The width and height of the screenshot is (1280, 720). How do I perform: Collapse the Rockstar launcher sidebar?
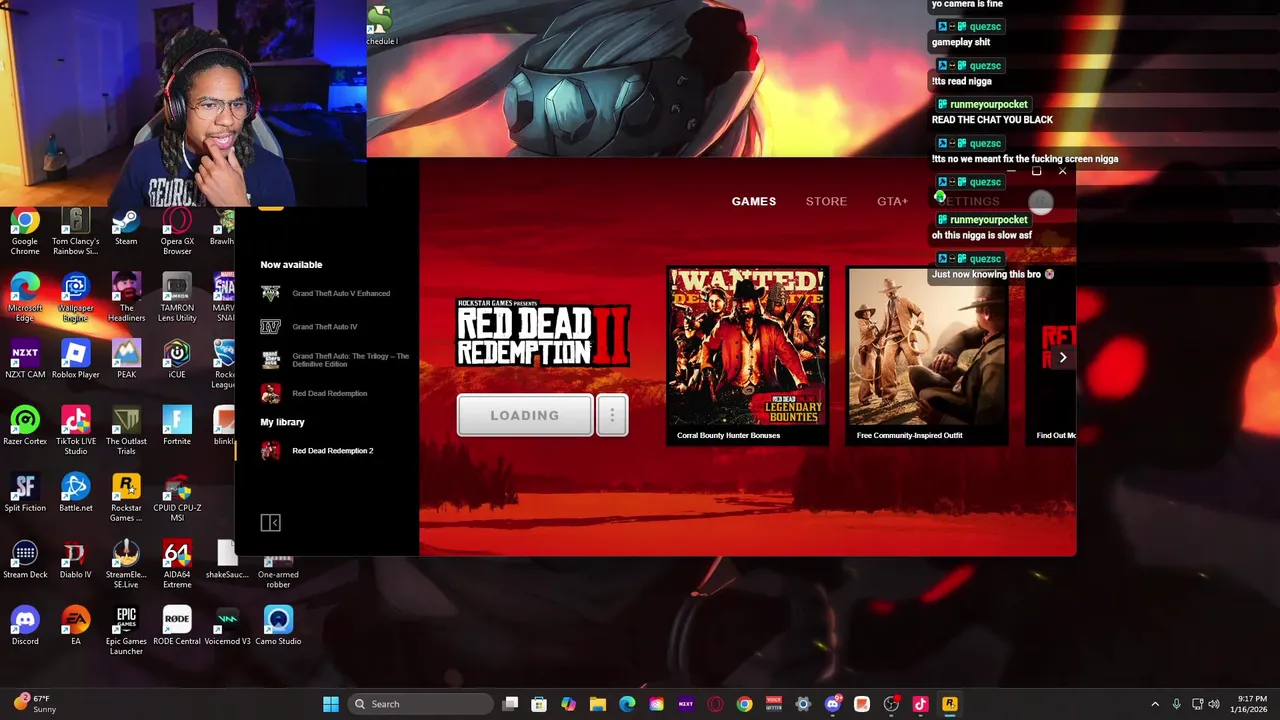pyautogui.click(x=270, y=523)
